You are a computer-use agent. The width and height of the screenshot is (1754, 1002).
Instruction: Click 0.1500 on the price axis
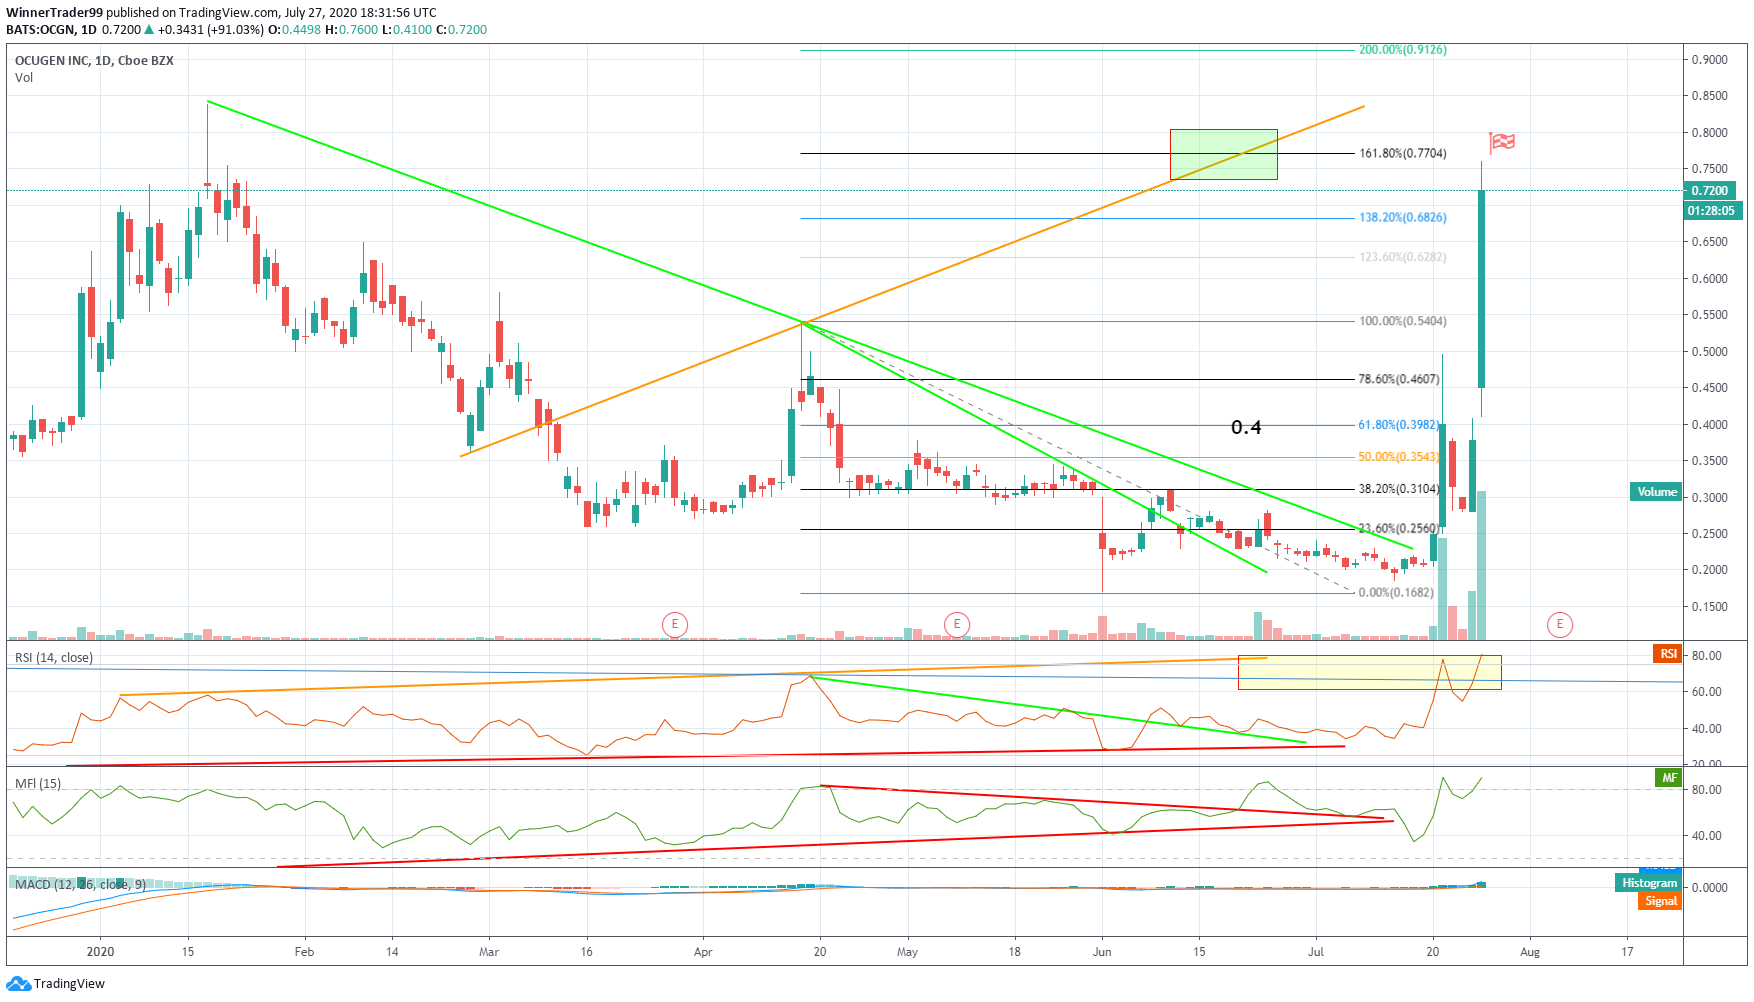click(1710, 607)
